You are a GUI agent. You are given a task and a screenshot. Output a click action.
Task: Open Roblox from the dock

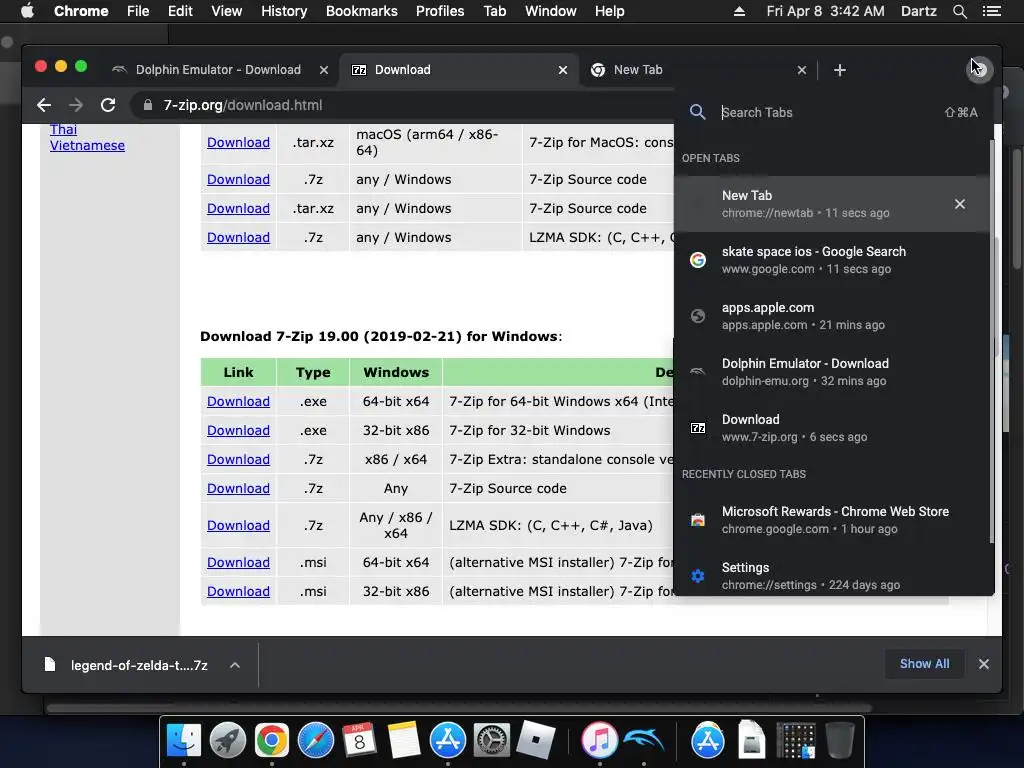[536, 741]
